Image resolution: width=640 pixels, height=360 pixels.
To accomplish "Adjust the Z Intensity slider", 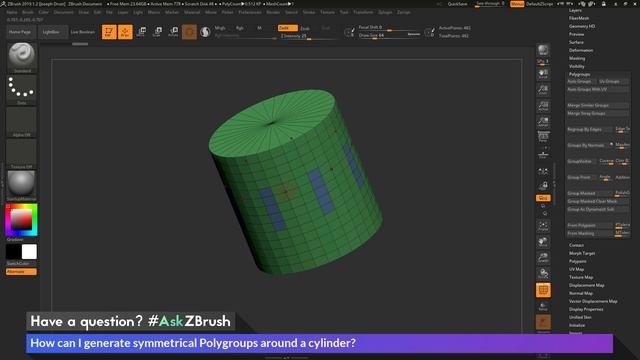I will click(308, 36).
